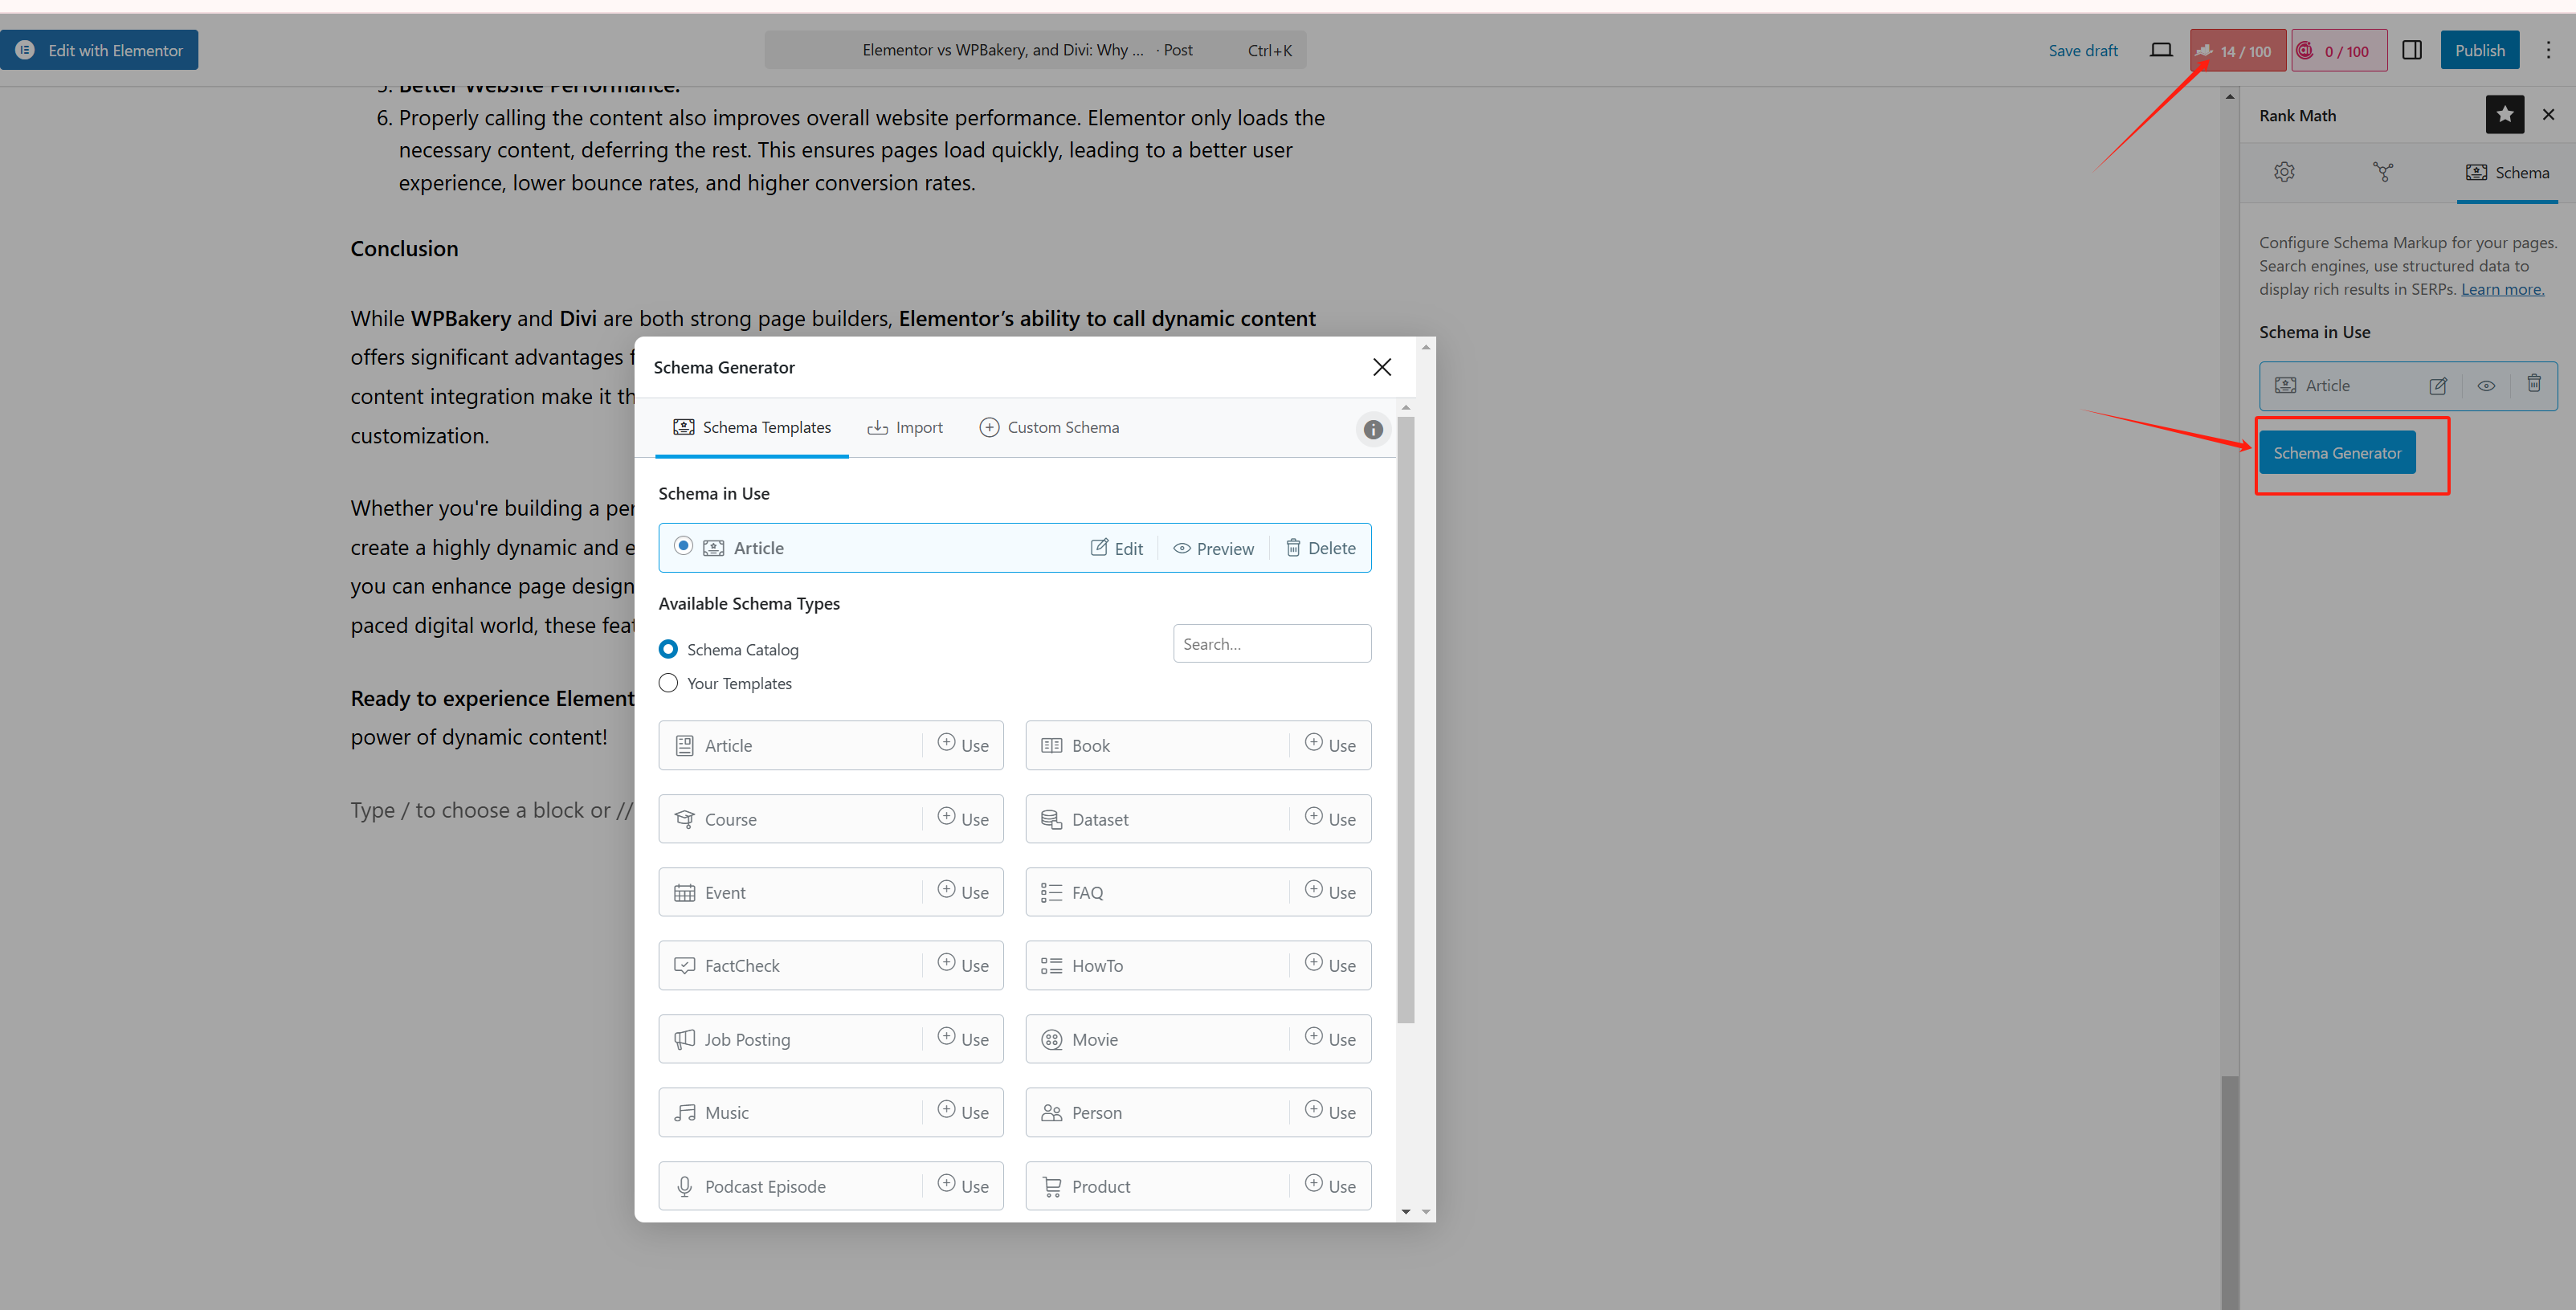Select the Your Templates radio button
Viewport: 2576px width, 1310px height.
click(x=668, y=683)
